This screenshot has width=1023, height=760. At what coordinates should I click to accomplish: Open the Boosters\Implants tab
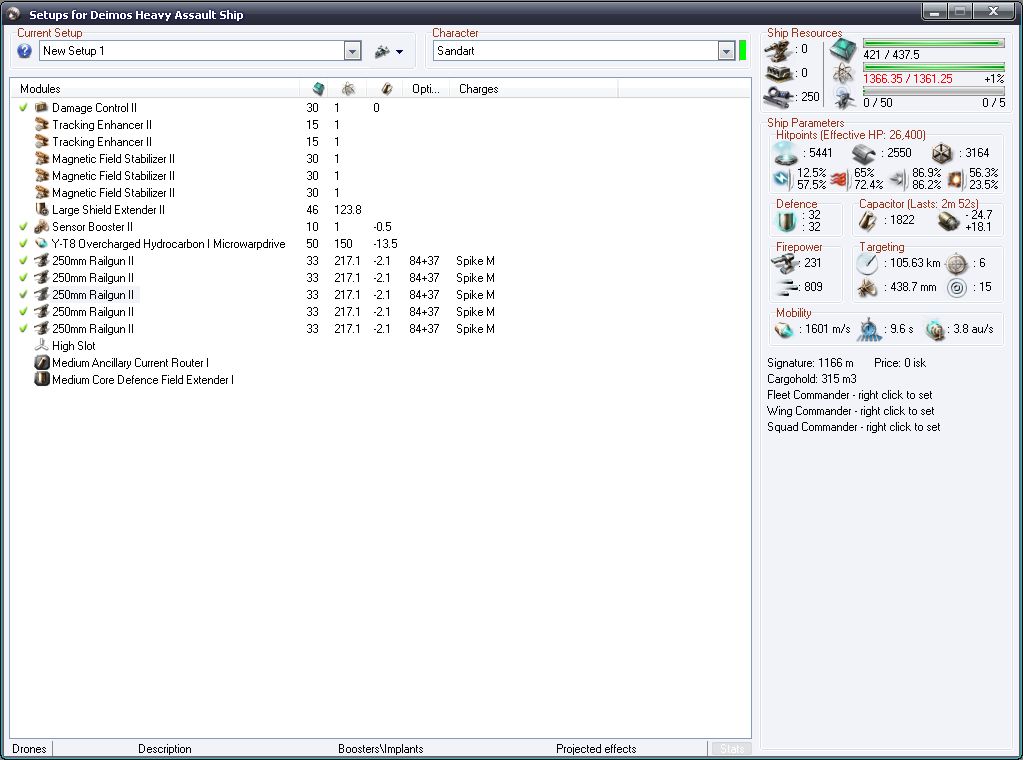click(380, 748)
